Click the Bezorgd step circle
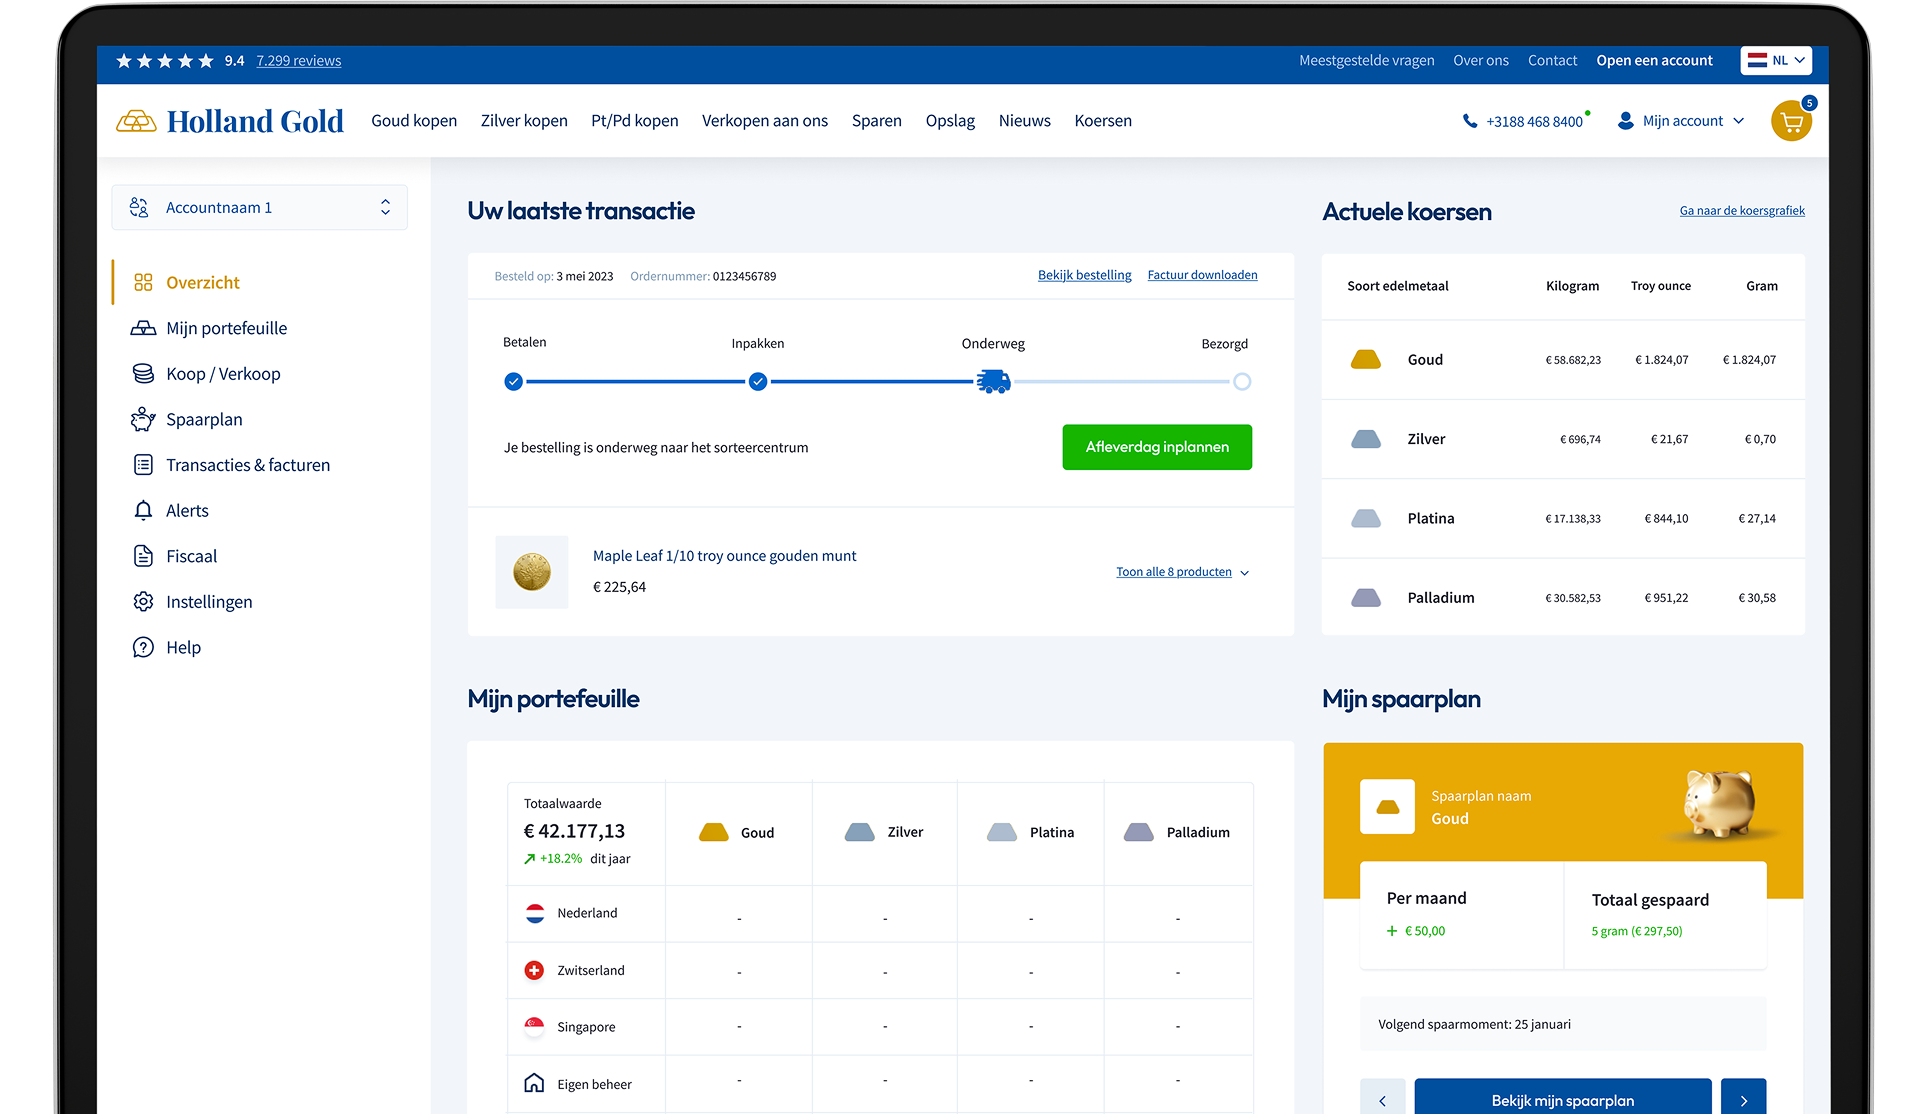The width and height of the screenshot is (1932, 1114). tap(1241, 381)
